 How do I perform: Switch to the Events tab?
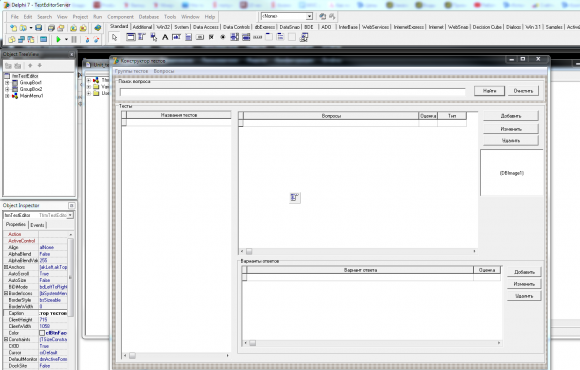click(37, 225)
